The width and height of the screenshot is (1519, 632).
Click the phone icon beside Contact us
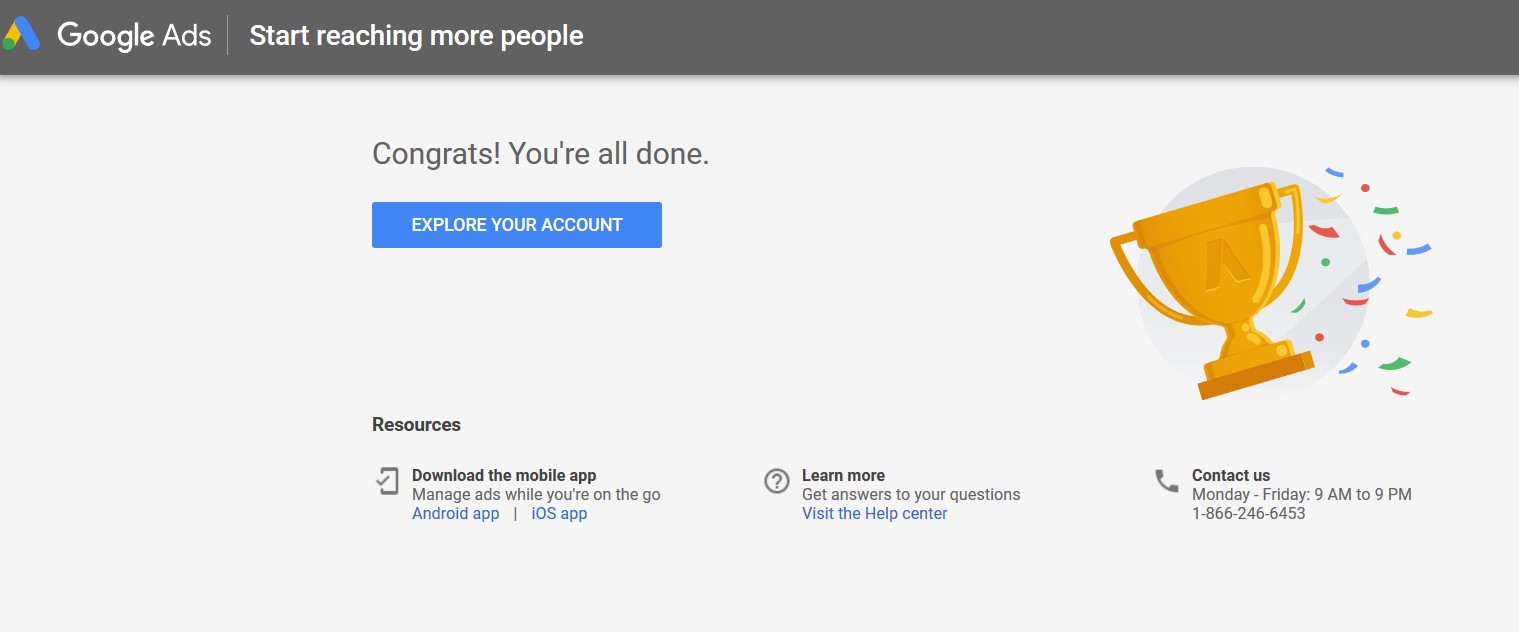tap(1167, 481)
